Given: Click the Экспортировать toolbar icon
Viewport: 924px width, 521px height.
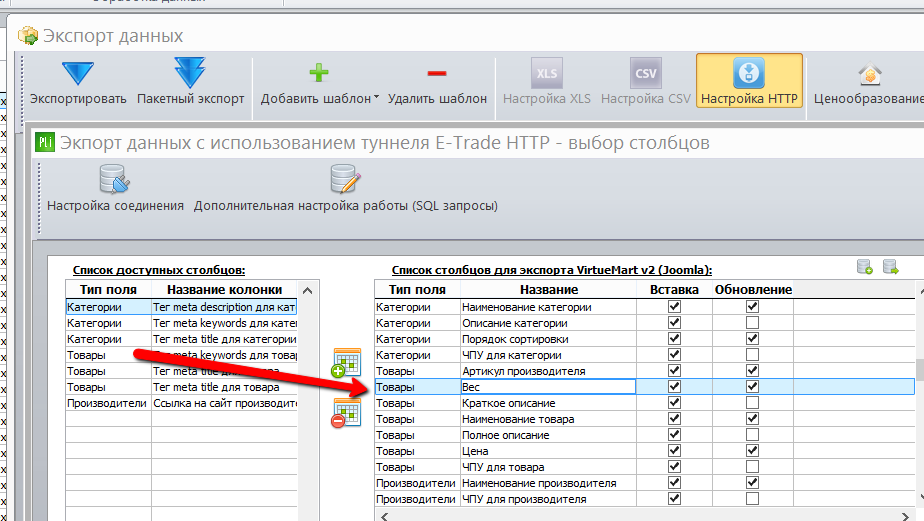Looking at the screenshot, I should point(78,74).
